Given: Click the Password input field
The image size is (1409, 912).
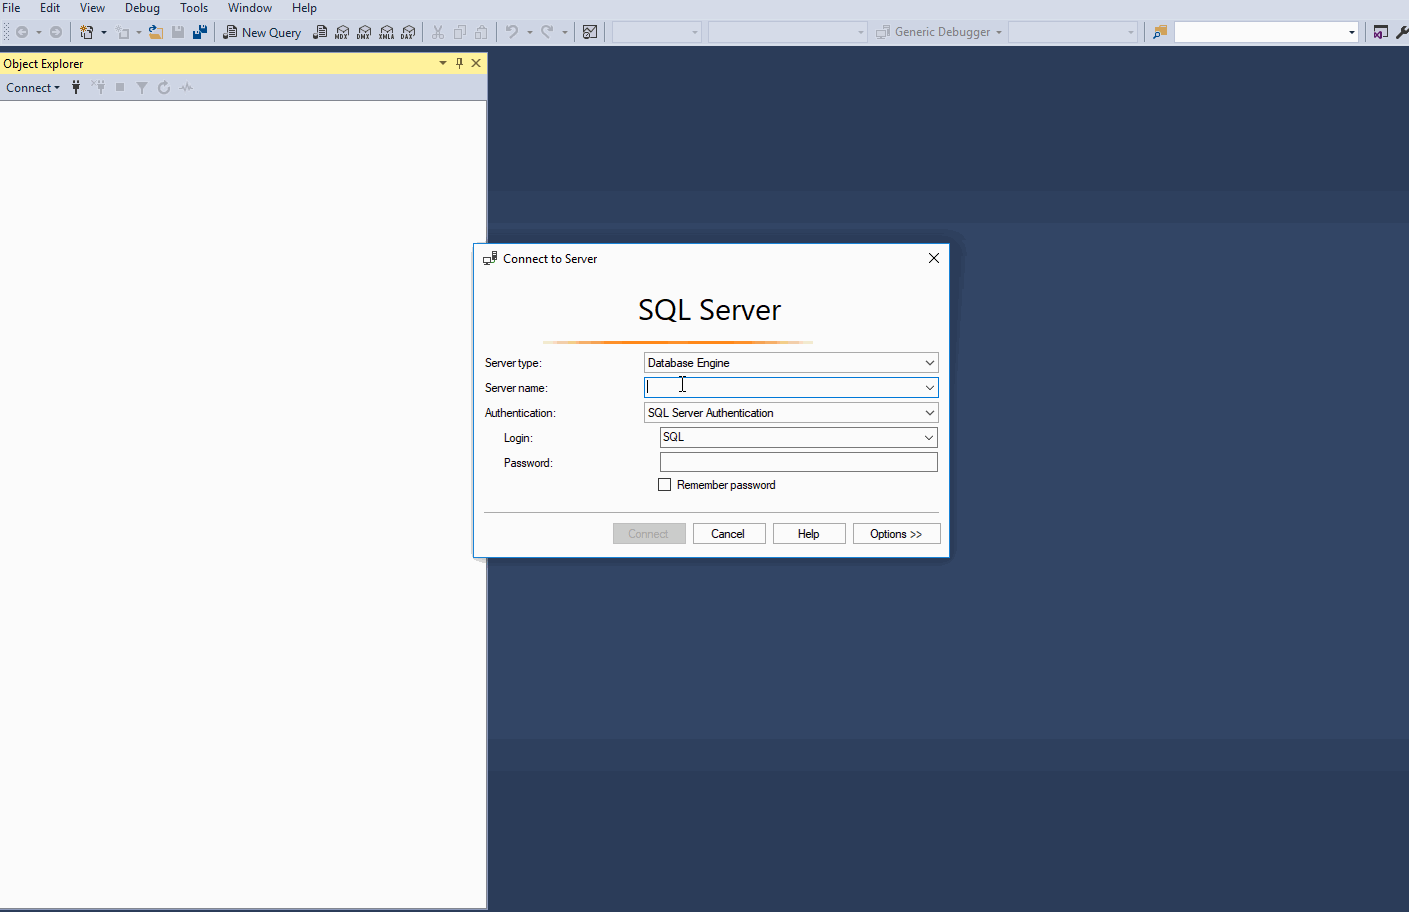Looking at the screenshot, I should point(799,462).
